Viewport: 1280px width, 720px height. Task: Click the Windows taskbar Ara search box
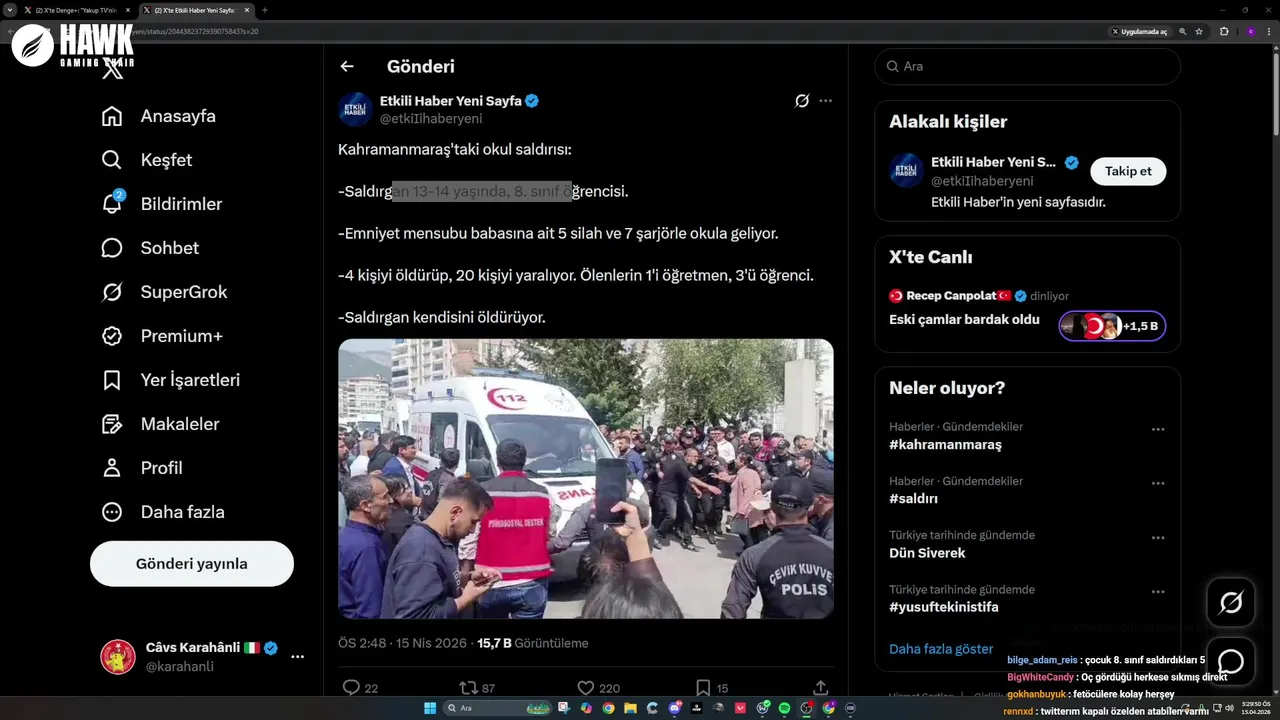coord(496,708)
